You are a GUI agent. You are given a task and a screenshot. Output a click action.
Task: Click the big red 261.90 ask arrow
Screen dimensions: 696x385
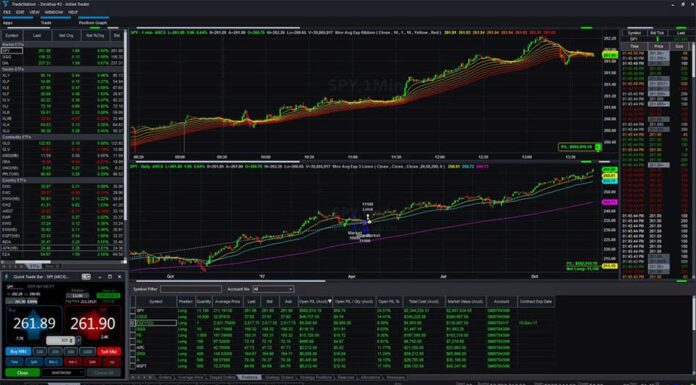coord(93,323)
